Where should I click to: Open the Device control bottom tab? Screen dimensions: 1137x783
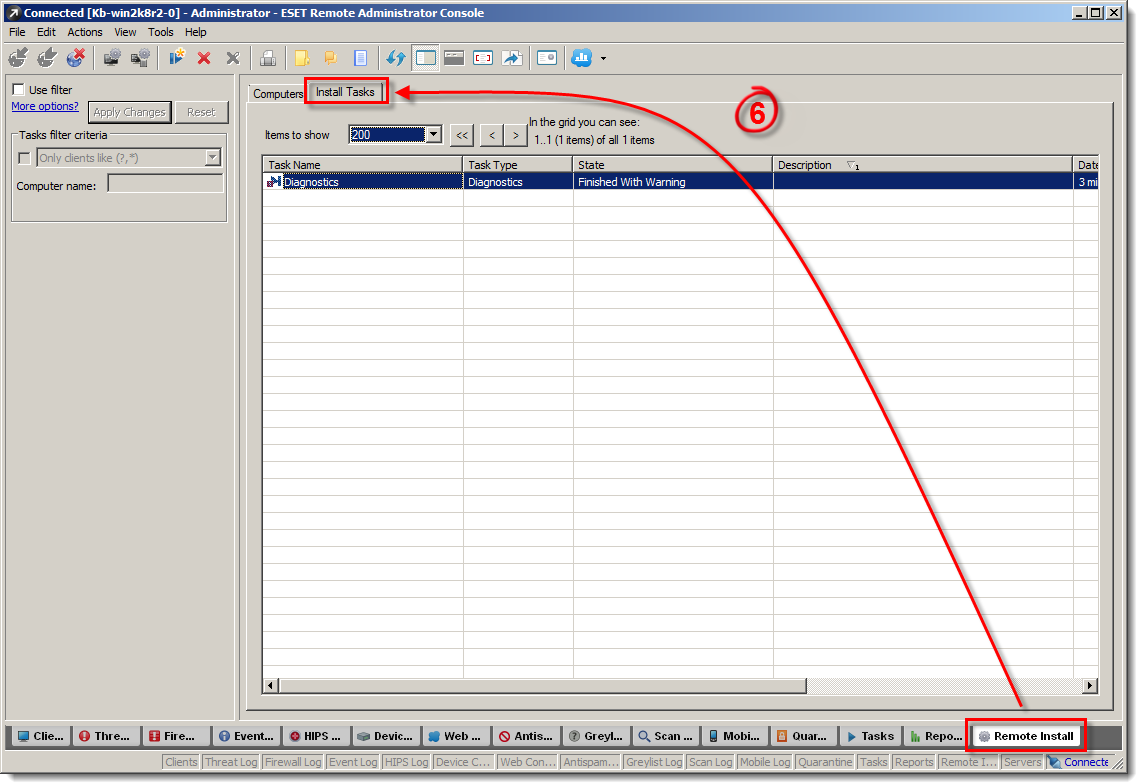(386, 736)
